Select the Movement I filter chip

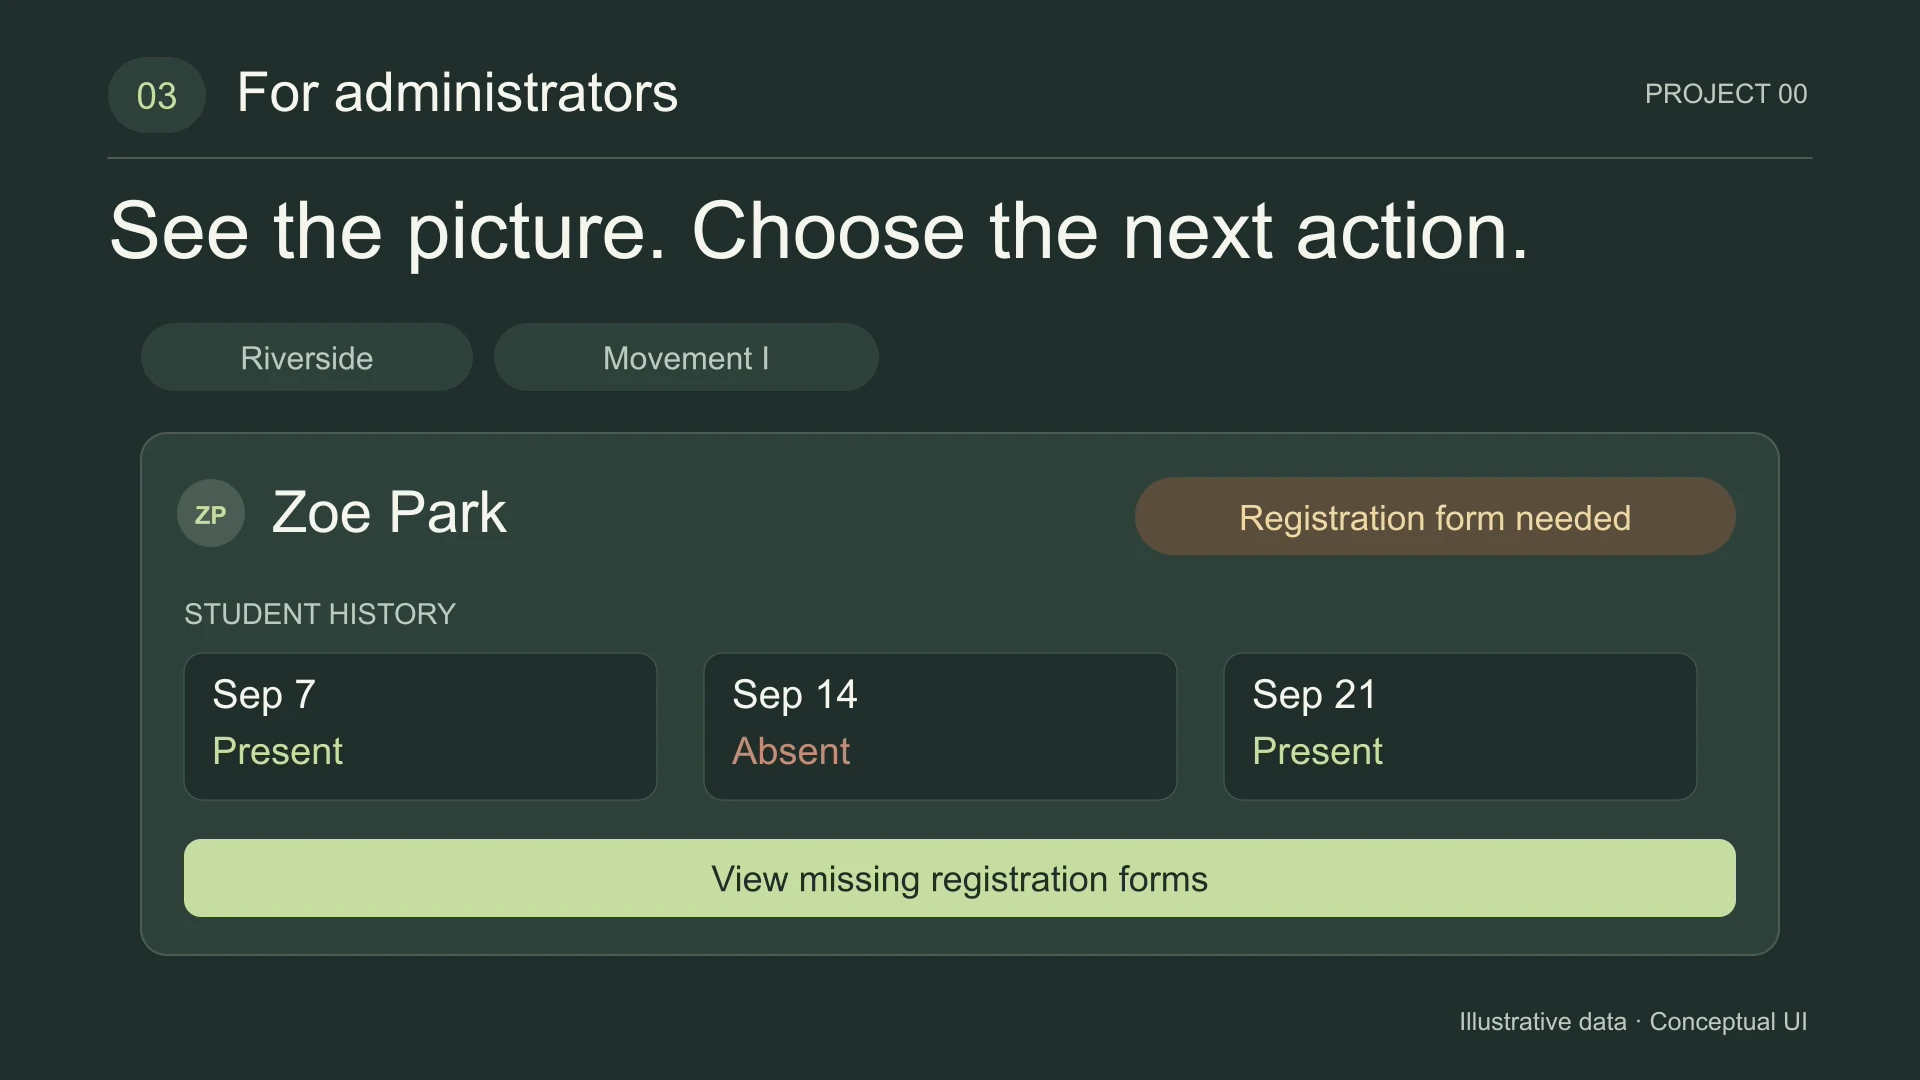point(686,357)
